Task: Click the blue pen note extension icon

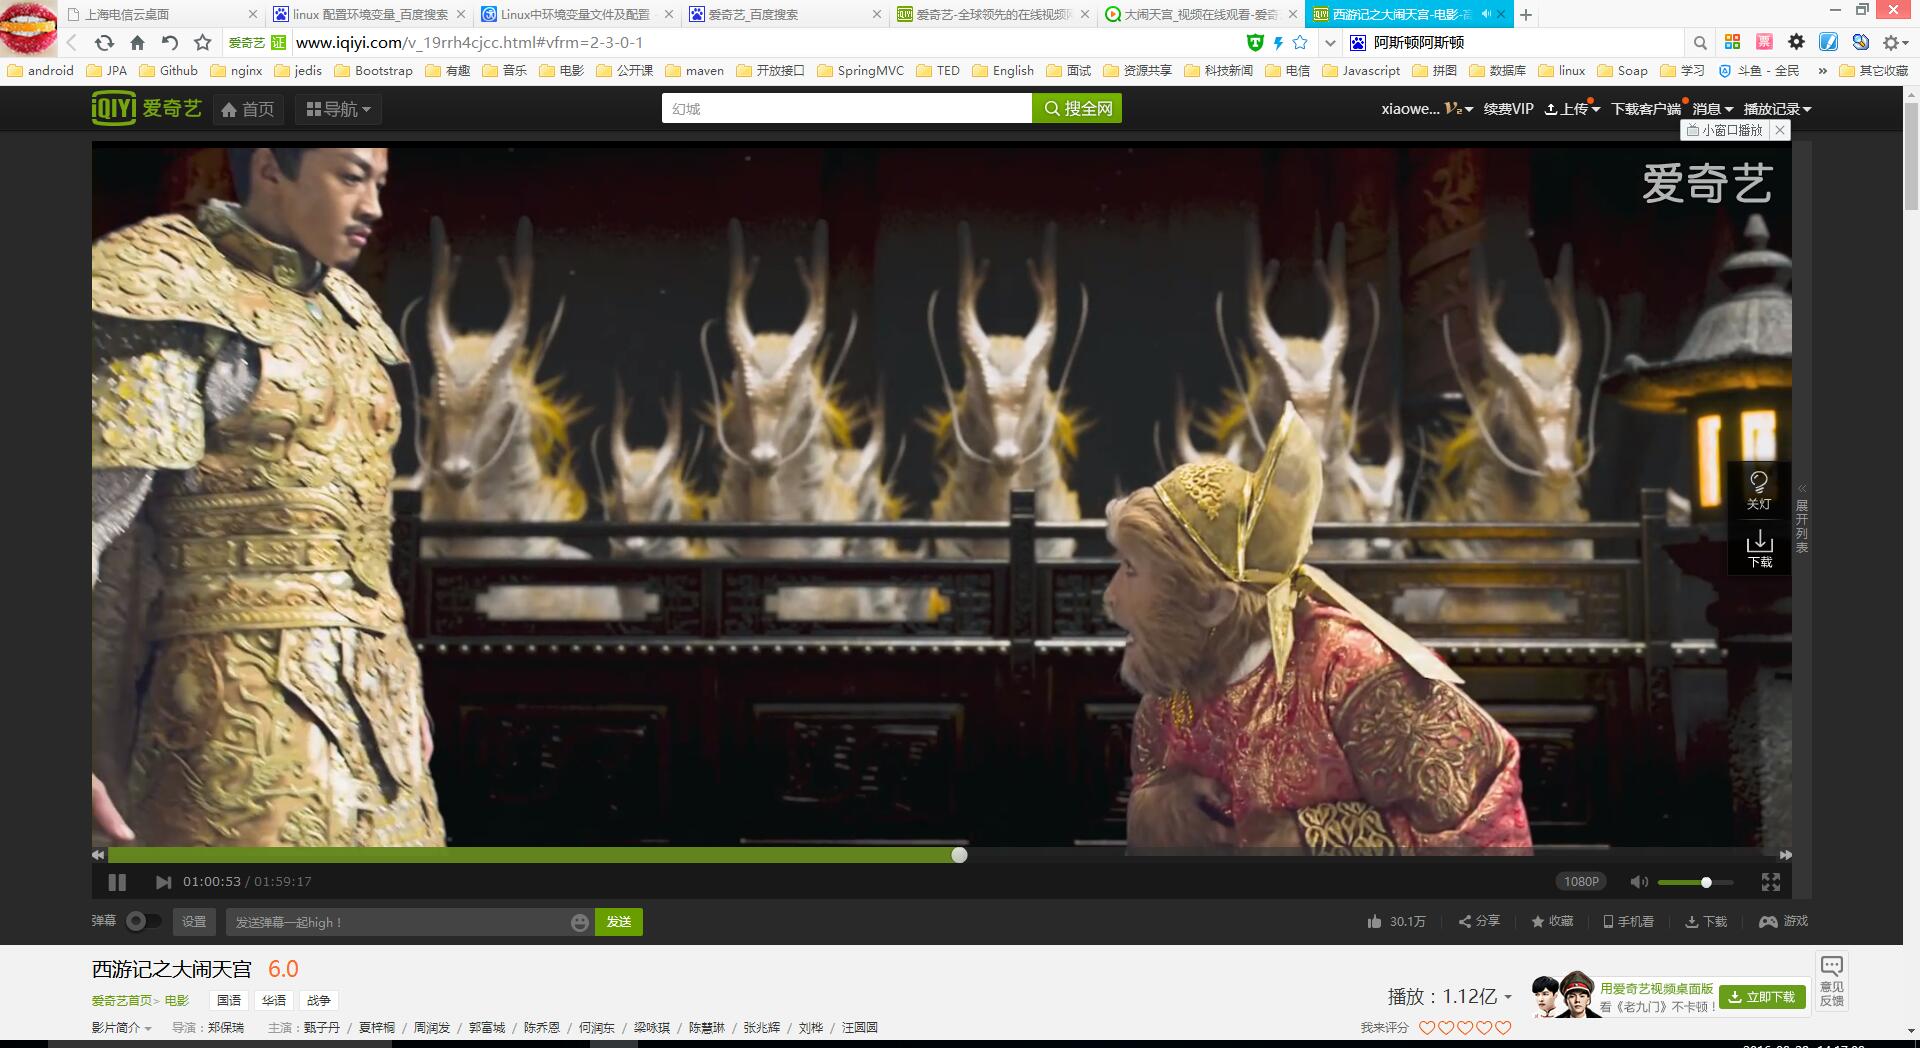Action: pyautogui.click(x=1828, y=42)
